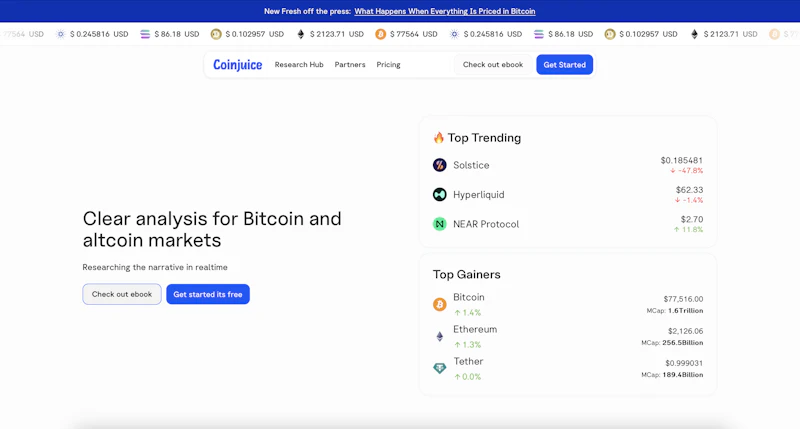
Task: Click the 11.8% gain value
Action: pyautogui.click(x=688, y=230)
